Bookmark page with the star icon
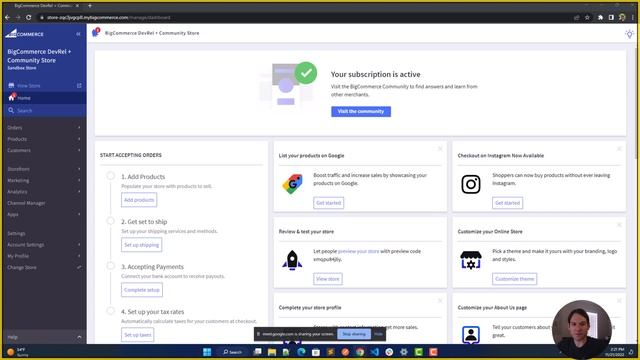640x360 pixels. (587, 17)
